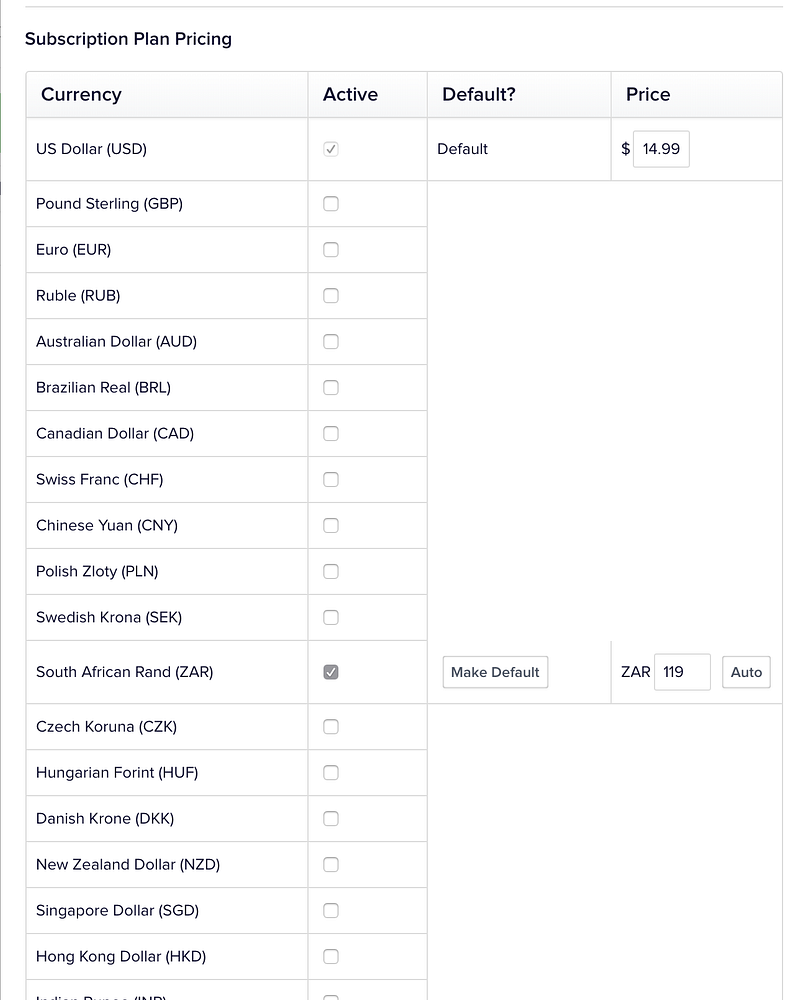The image size is (788, 1000).
Task: Click the Auto button beside ZAR price
Action: point(746,672)
